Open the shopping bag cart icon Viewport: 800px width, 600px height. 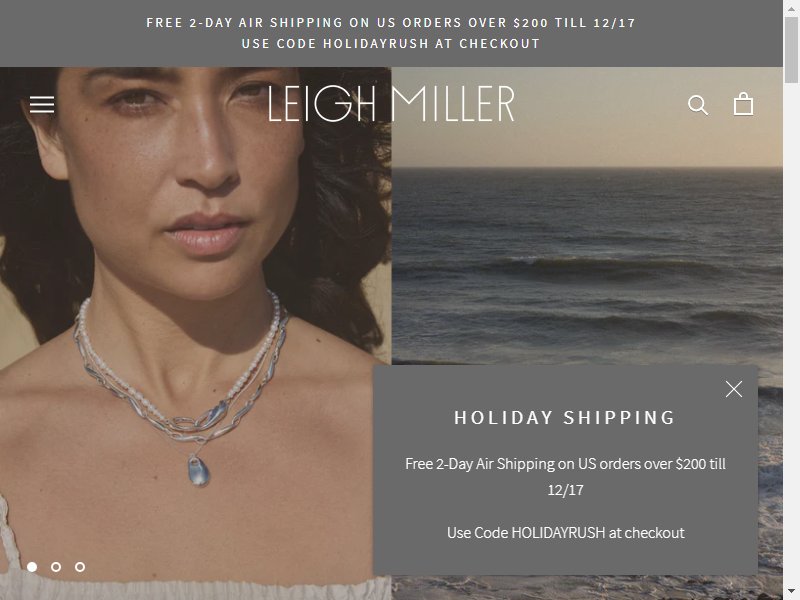(743, 104)
